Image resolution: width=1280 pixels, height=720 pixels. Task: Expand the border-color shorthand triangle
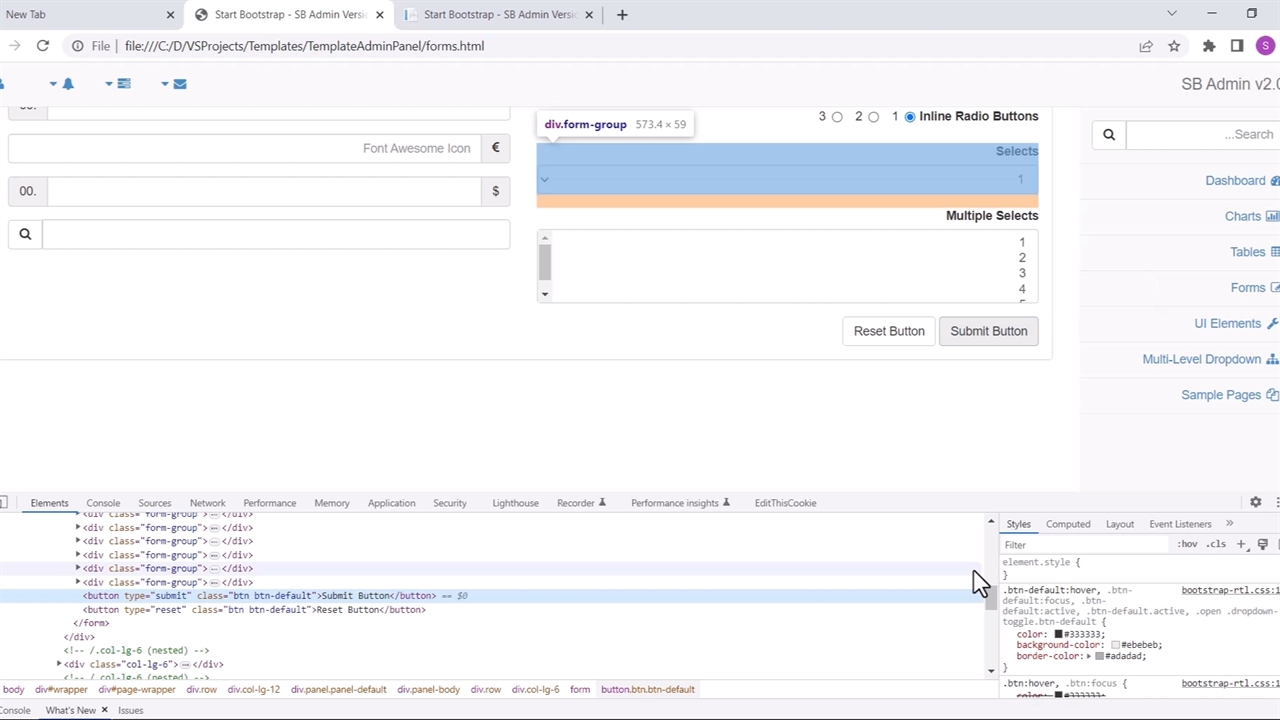[x=1088, y=656]
